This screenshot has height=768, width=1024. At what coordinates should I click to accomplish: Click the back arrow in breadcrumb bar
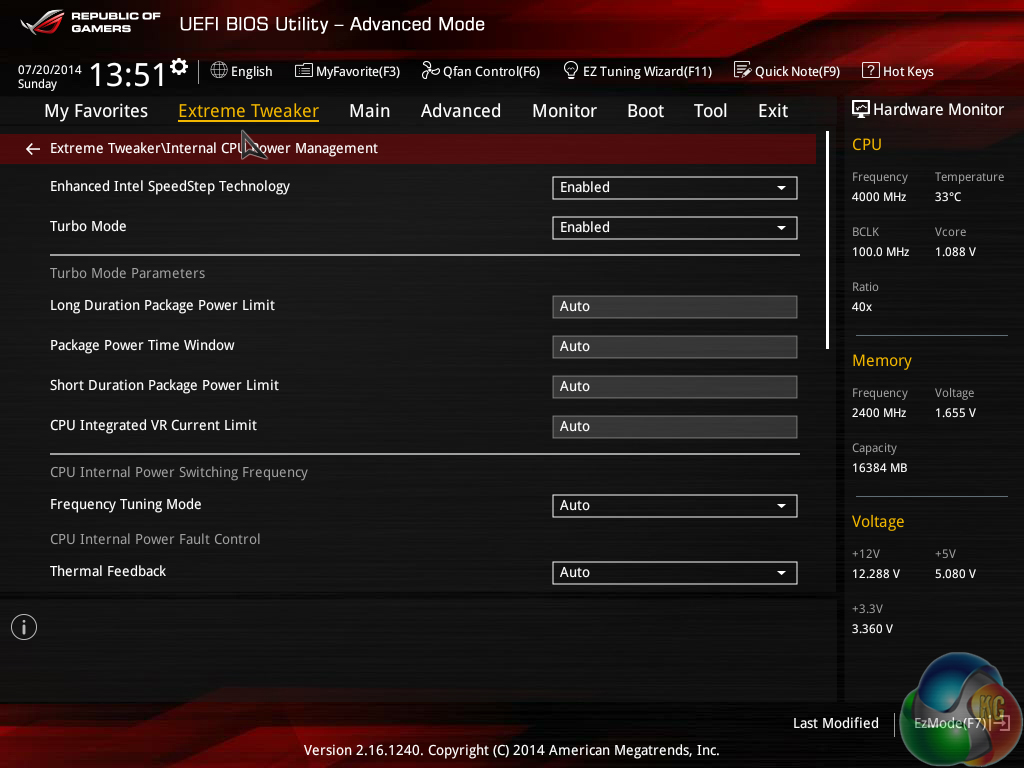point(33,149)
